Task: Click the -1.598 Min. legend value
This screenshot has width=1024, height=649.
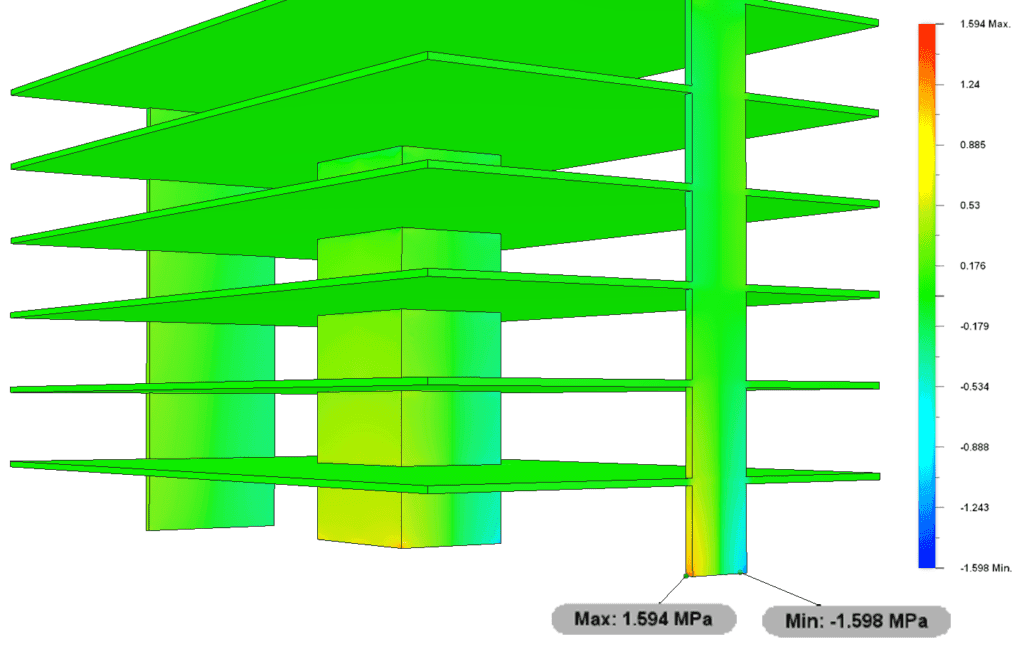Action: click(985, 568)
